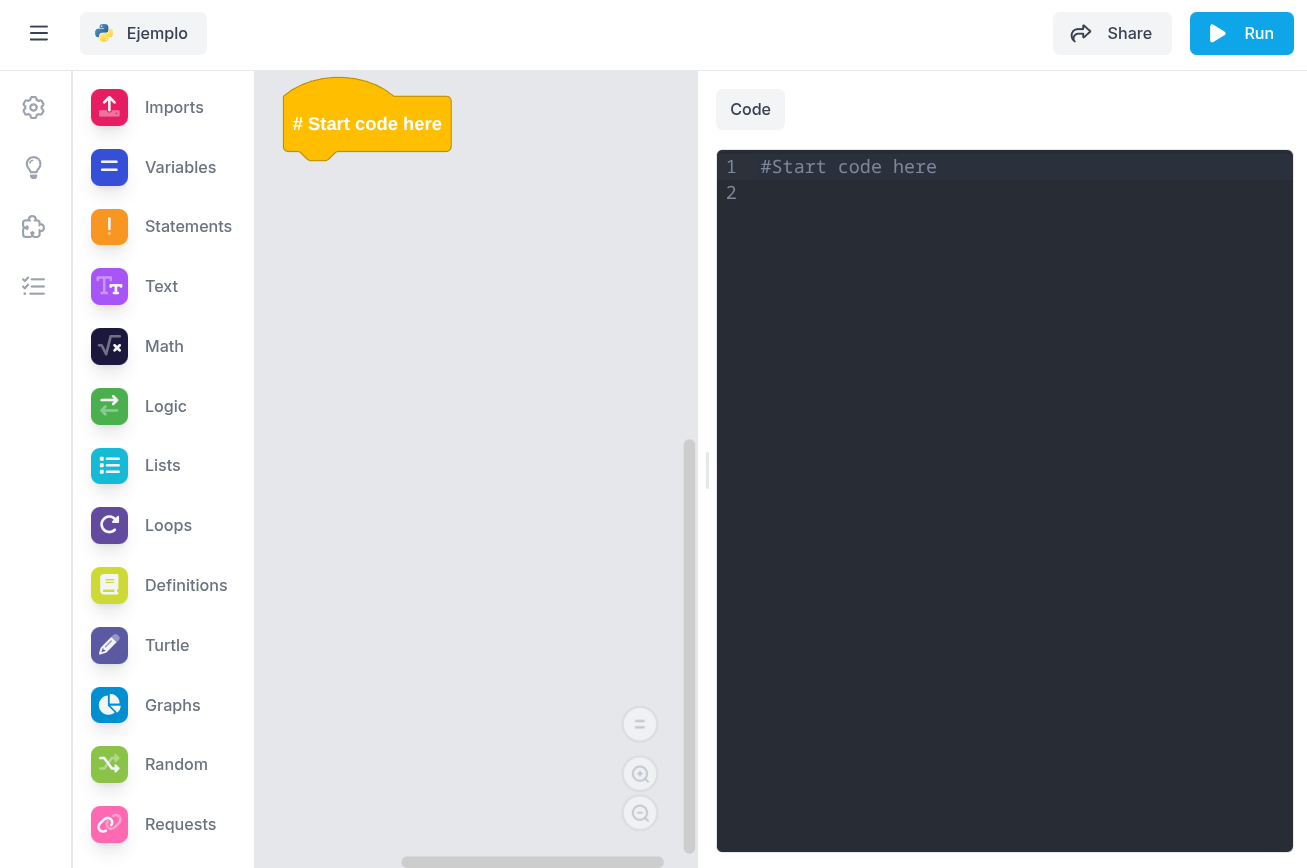
Task: Select the Text category icon
Action: point(109,286)
